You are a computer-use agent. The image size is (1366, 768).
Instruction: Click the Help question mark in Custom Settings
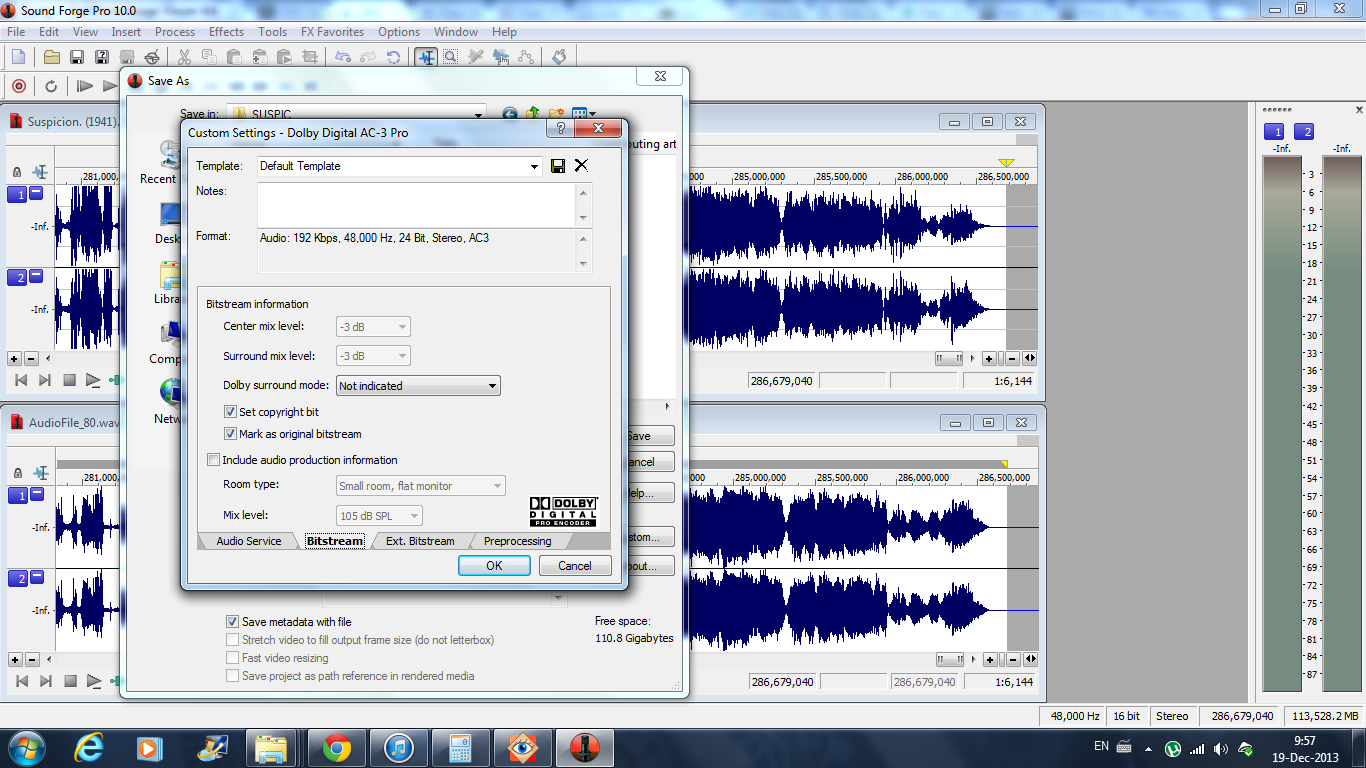pyautogui.click(x=560, y=129)
